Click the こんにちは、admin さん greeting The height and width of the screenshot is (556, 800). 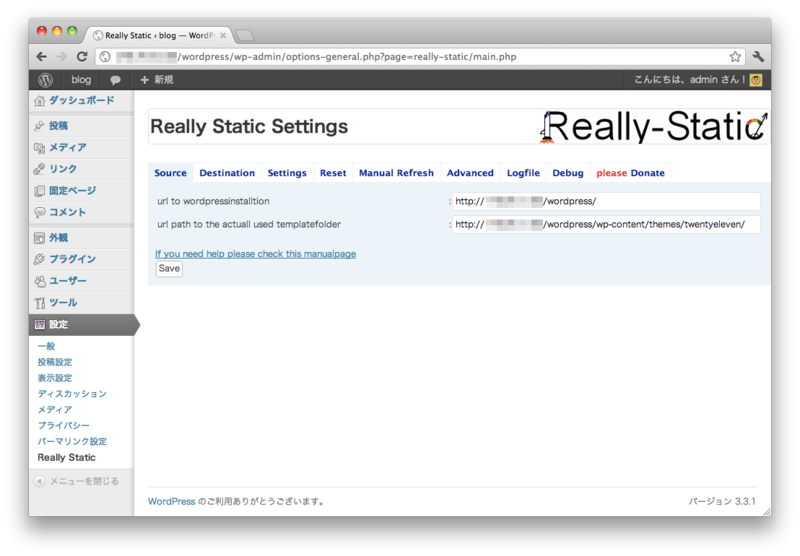coord(690,80)
